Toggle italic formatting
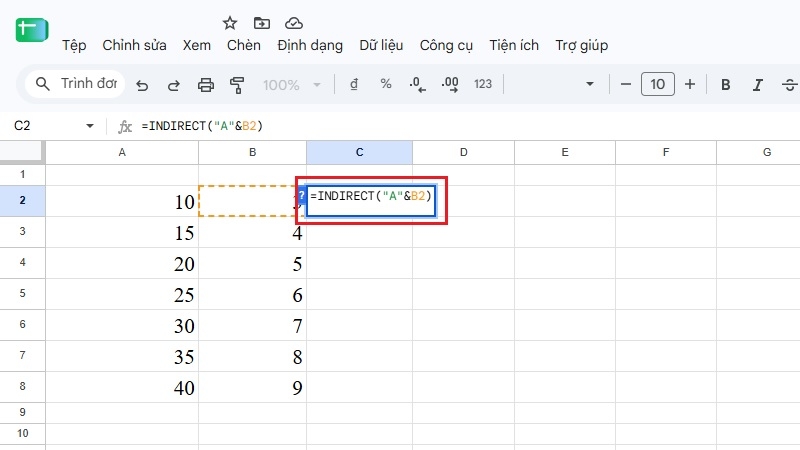Screen dimensions: 800x450 coord(758,85)
